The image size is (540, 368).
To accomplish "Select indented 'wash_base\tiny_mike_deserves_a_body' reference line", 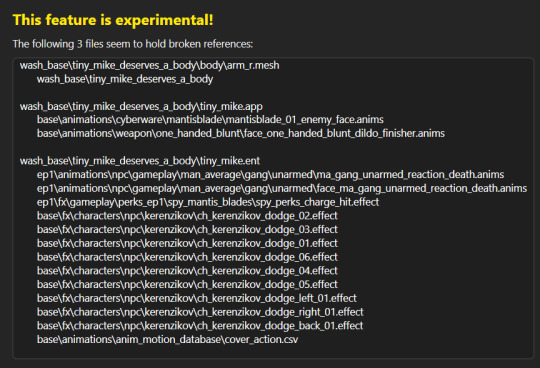I will [125, 79].
